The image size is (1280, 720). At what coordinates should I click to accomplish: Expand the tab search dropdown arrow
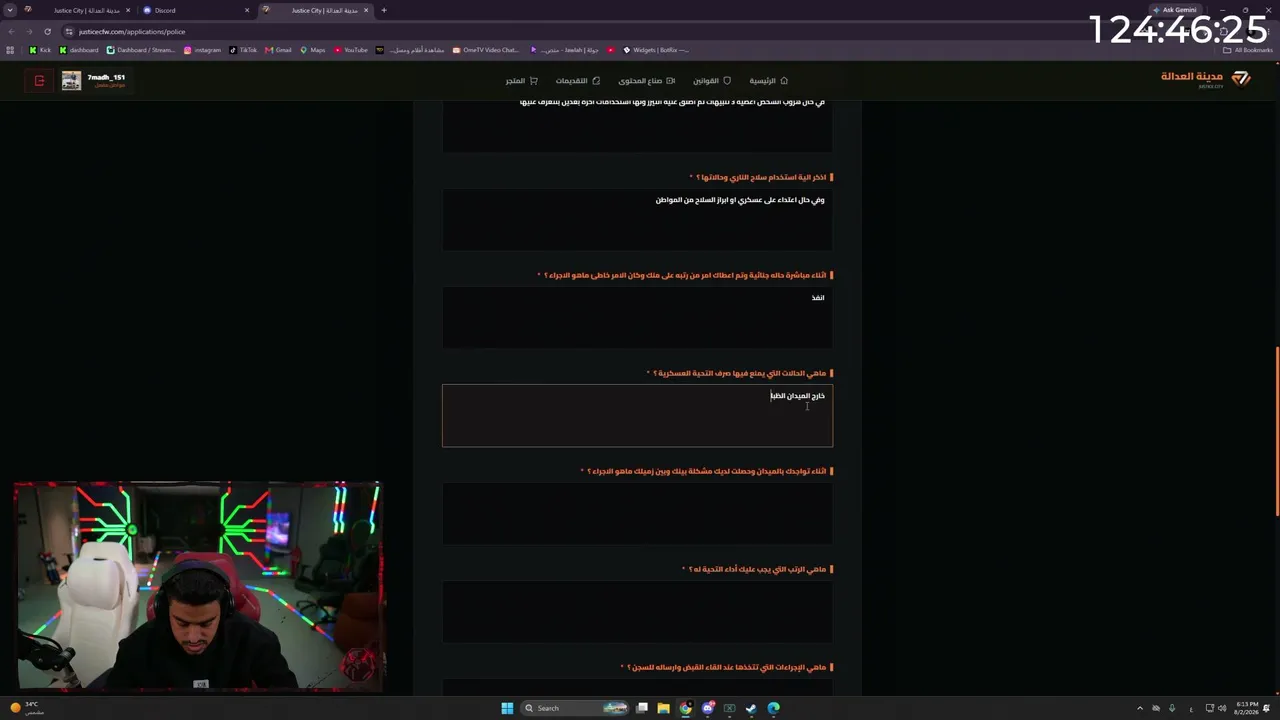pyautogui.click(x=9, y=10)
